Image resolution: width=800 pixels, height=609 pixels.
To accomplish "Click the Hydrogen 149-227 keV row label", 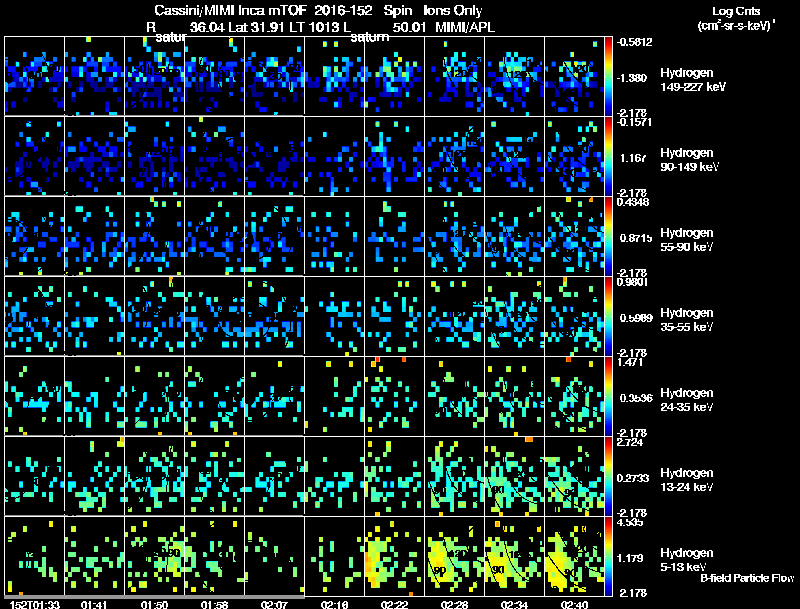I will point(692,80).
